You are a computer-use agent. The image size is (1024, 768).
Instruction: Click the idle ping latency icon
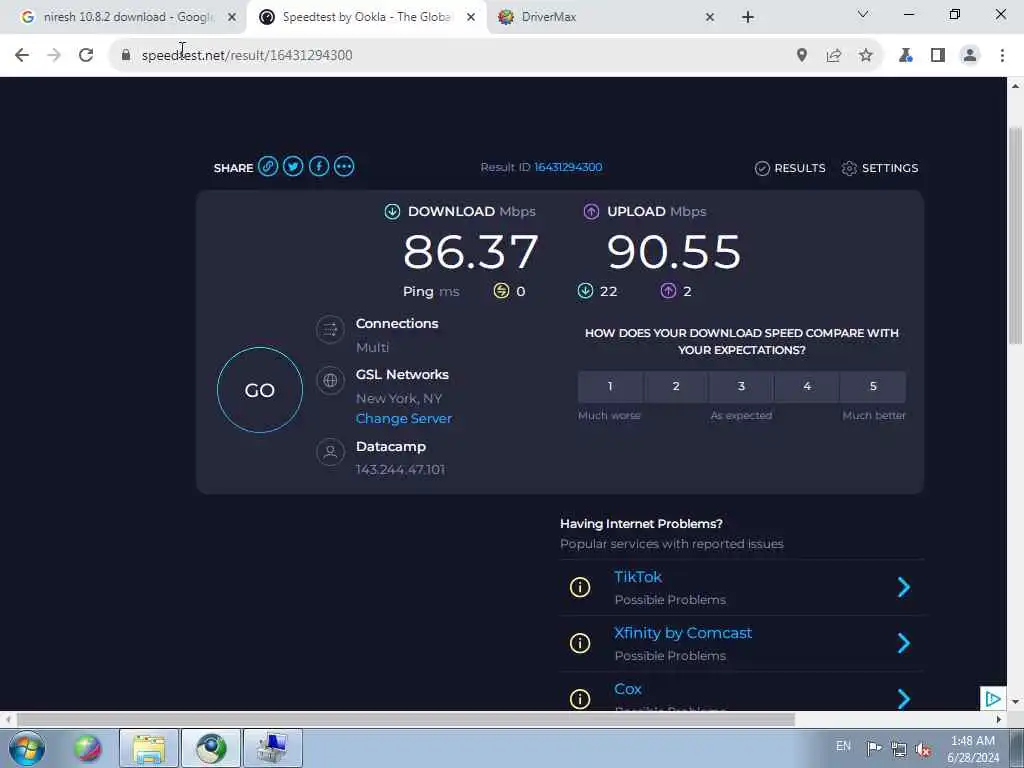click(x=501, y=291)
